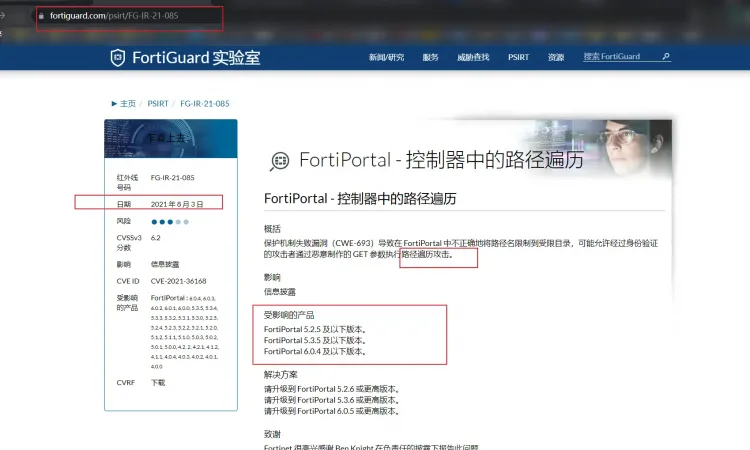Click the 概括 section heading
Viewport: 750px width, 450px height.
point(272,229)
